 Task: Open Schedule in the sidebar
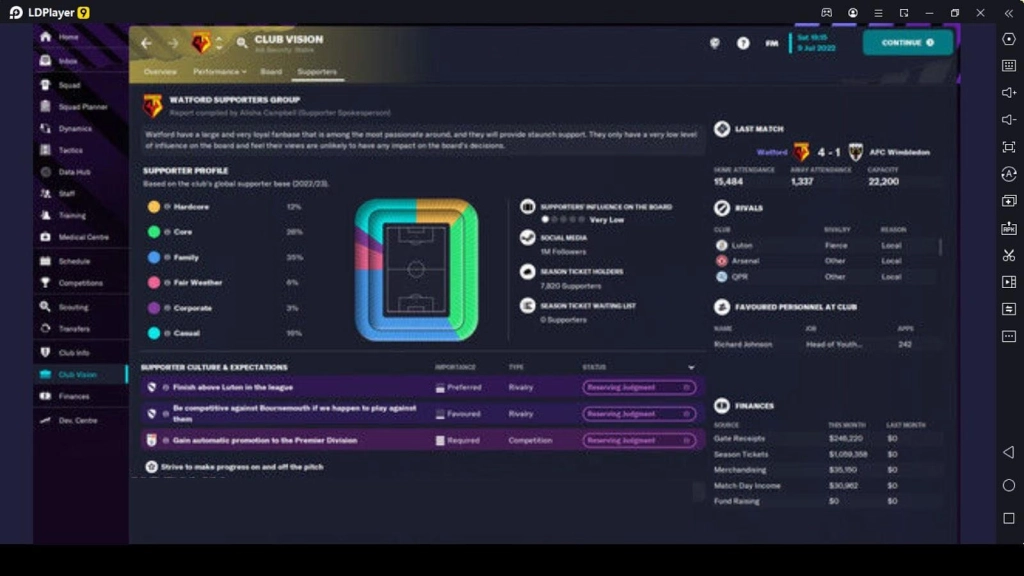tap(74, 261)
